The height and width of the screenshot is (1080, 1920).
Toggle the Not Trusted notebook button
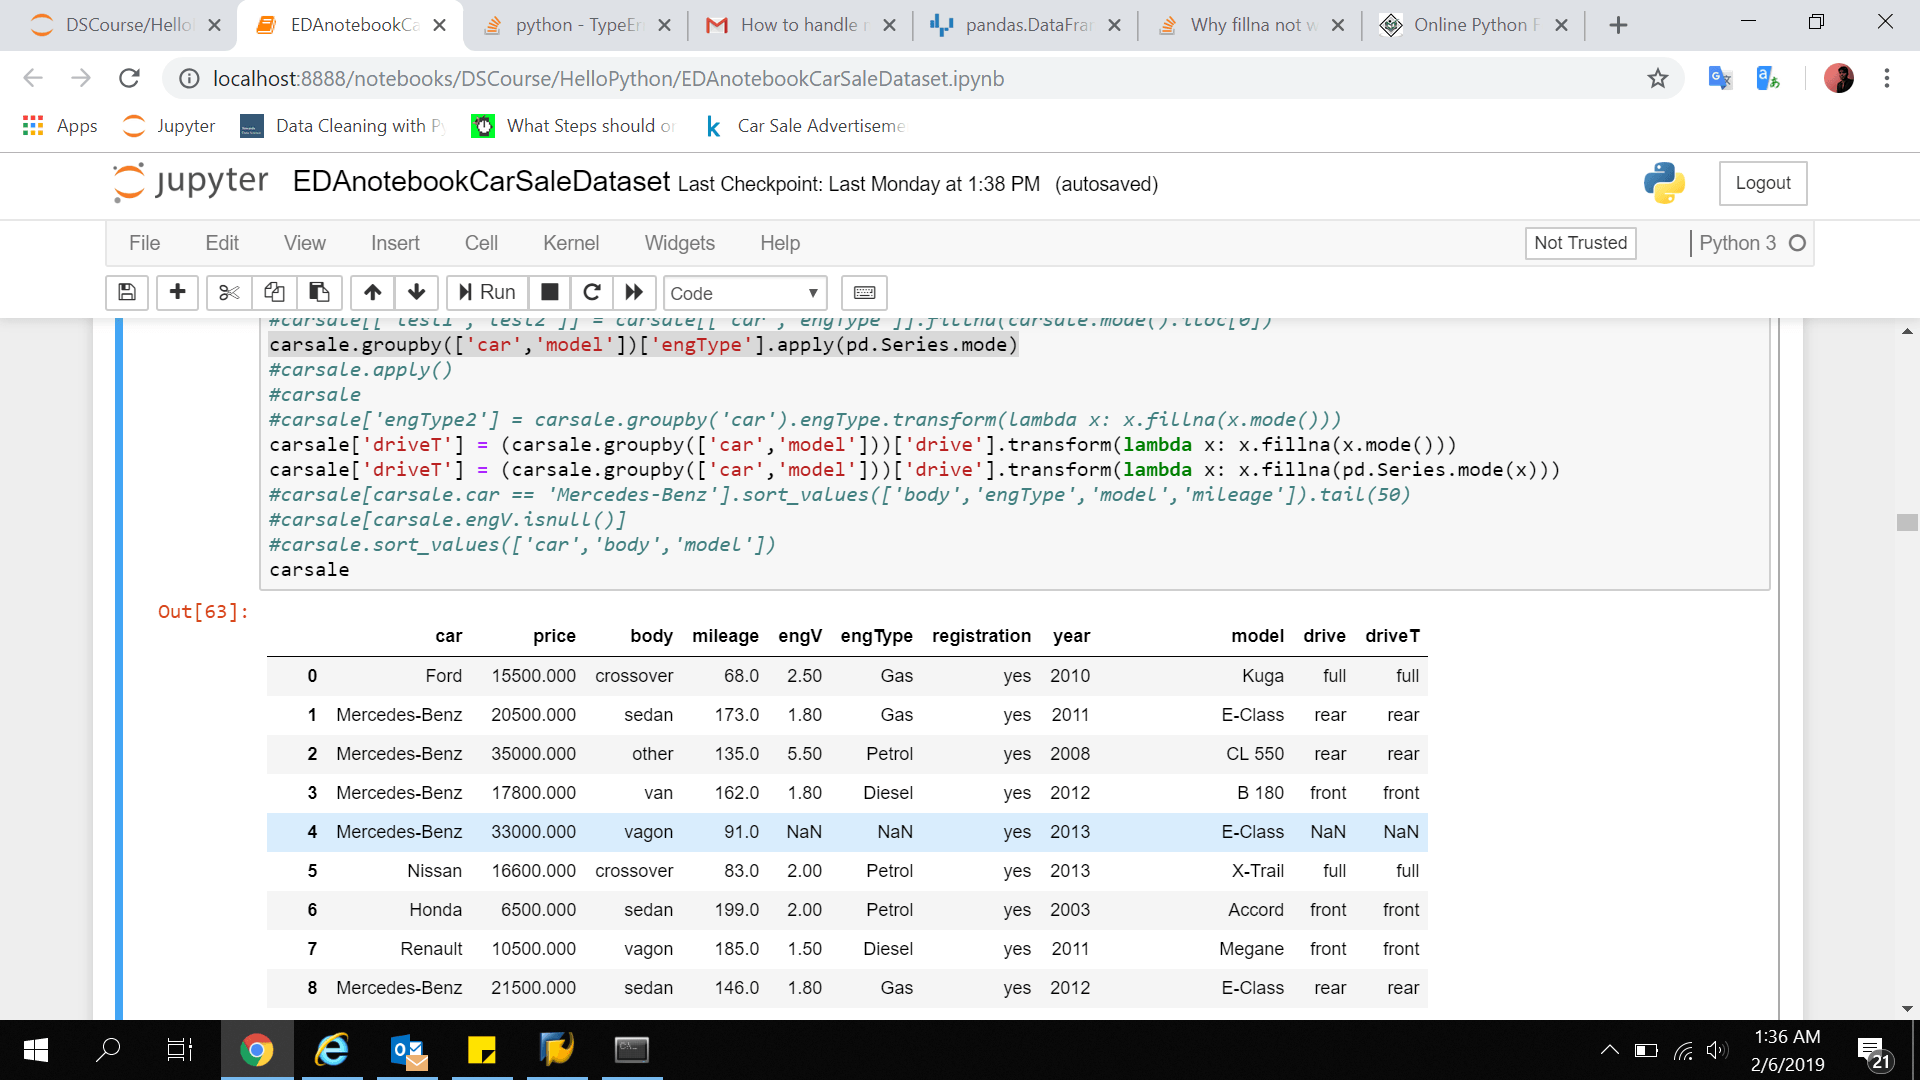coord(1580,243)
